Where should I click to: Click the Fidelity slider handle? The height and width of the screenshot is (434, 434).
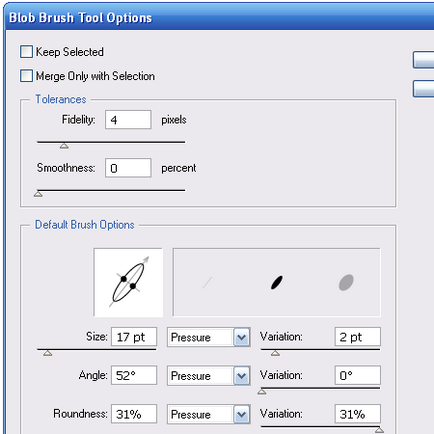click(x=64, y=146)
